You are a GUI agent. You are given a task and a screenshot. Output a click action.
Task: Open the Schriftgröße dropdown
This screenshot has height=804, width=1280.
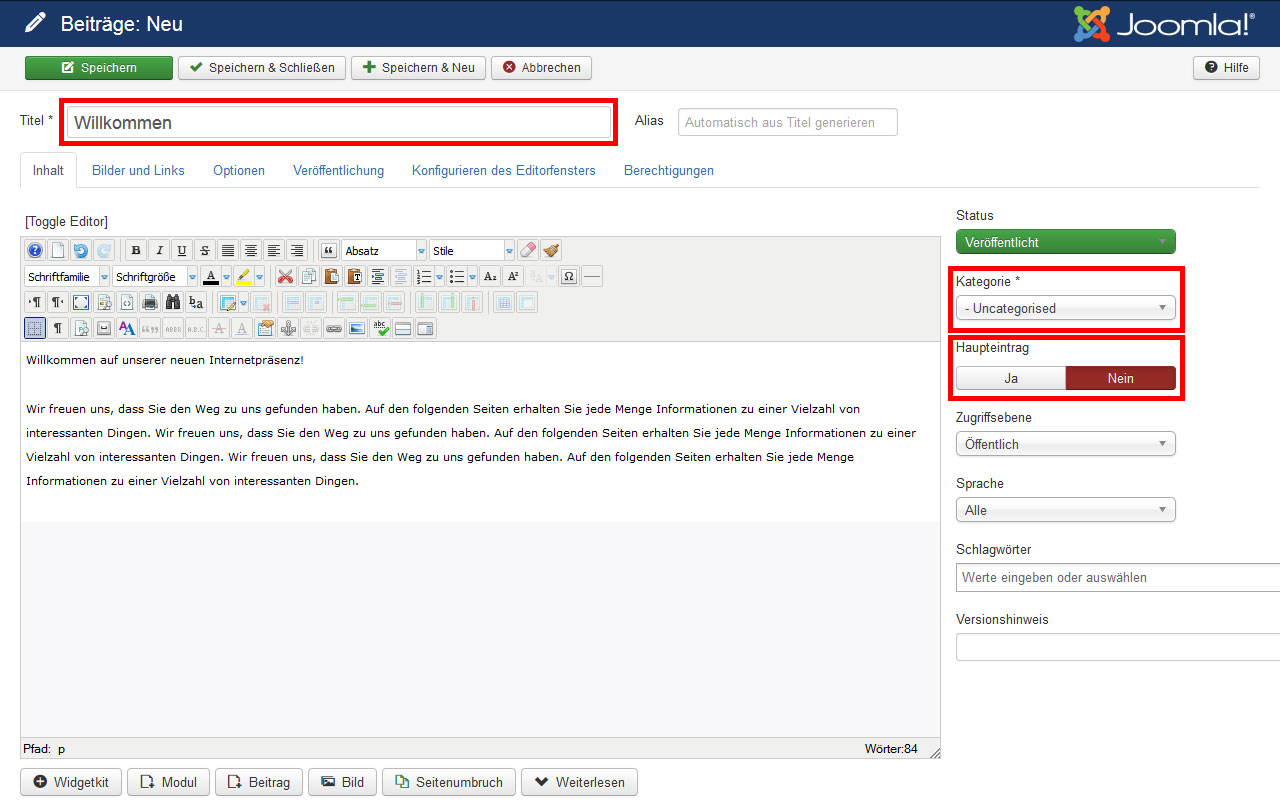point(155,277)
